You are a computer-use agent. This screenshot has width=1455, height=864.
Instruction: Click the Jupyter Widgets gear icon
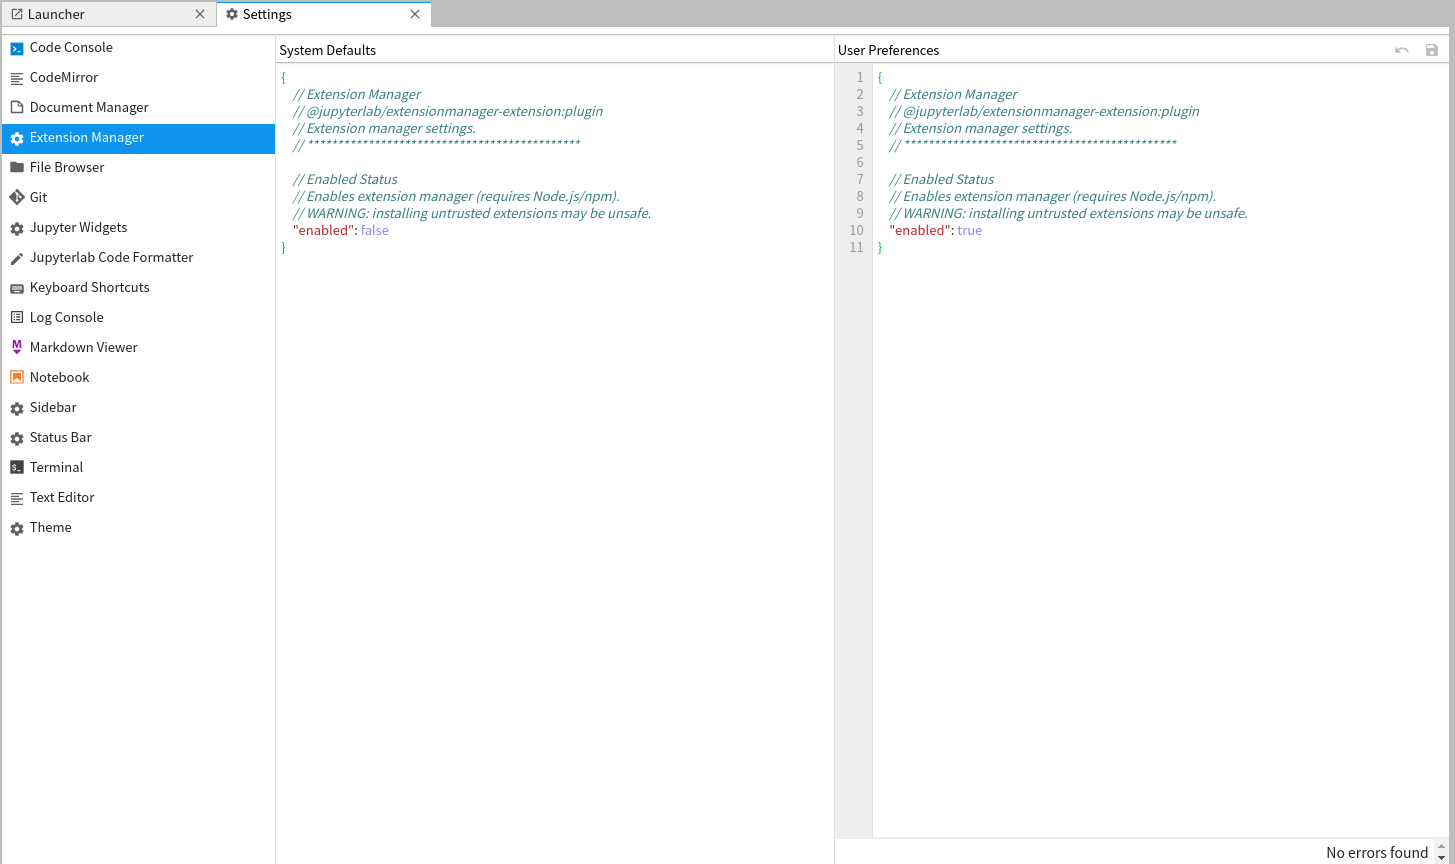[x=17, y=228]
